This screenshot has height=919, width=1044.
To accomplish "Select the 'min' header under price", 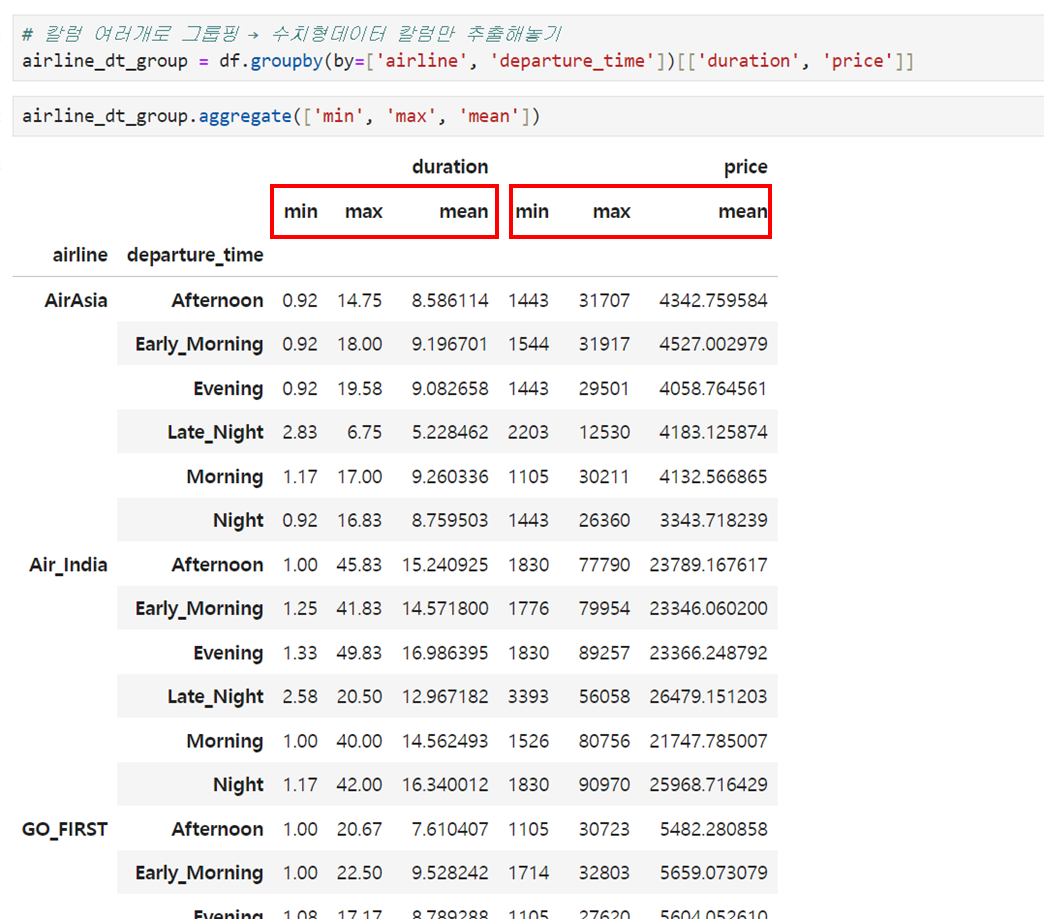I will [532, 212].
